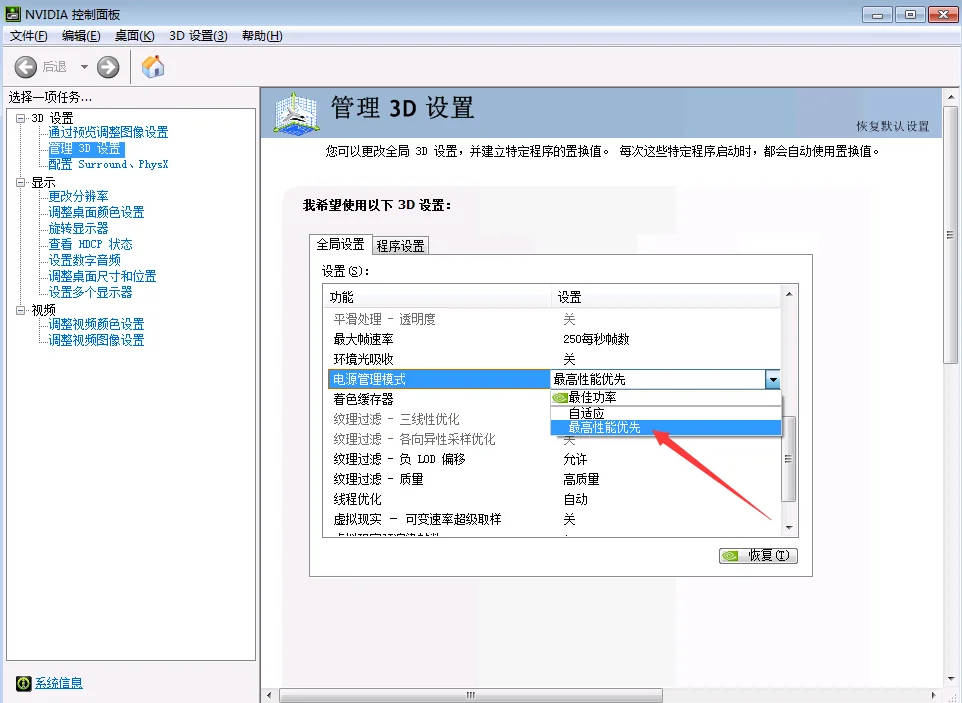
Task: Open the 3D 设置(3) menu
Action: pyautogui.click(x=198, y=36)
